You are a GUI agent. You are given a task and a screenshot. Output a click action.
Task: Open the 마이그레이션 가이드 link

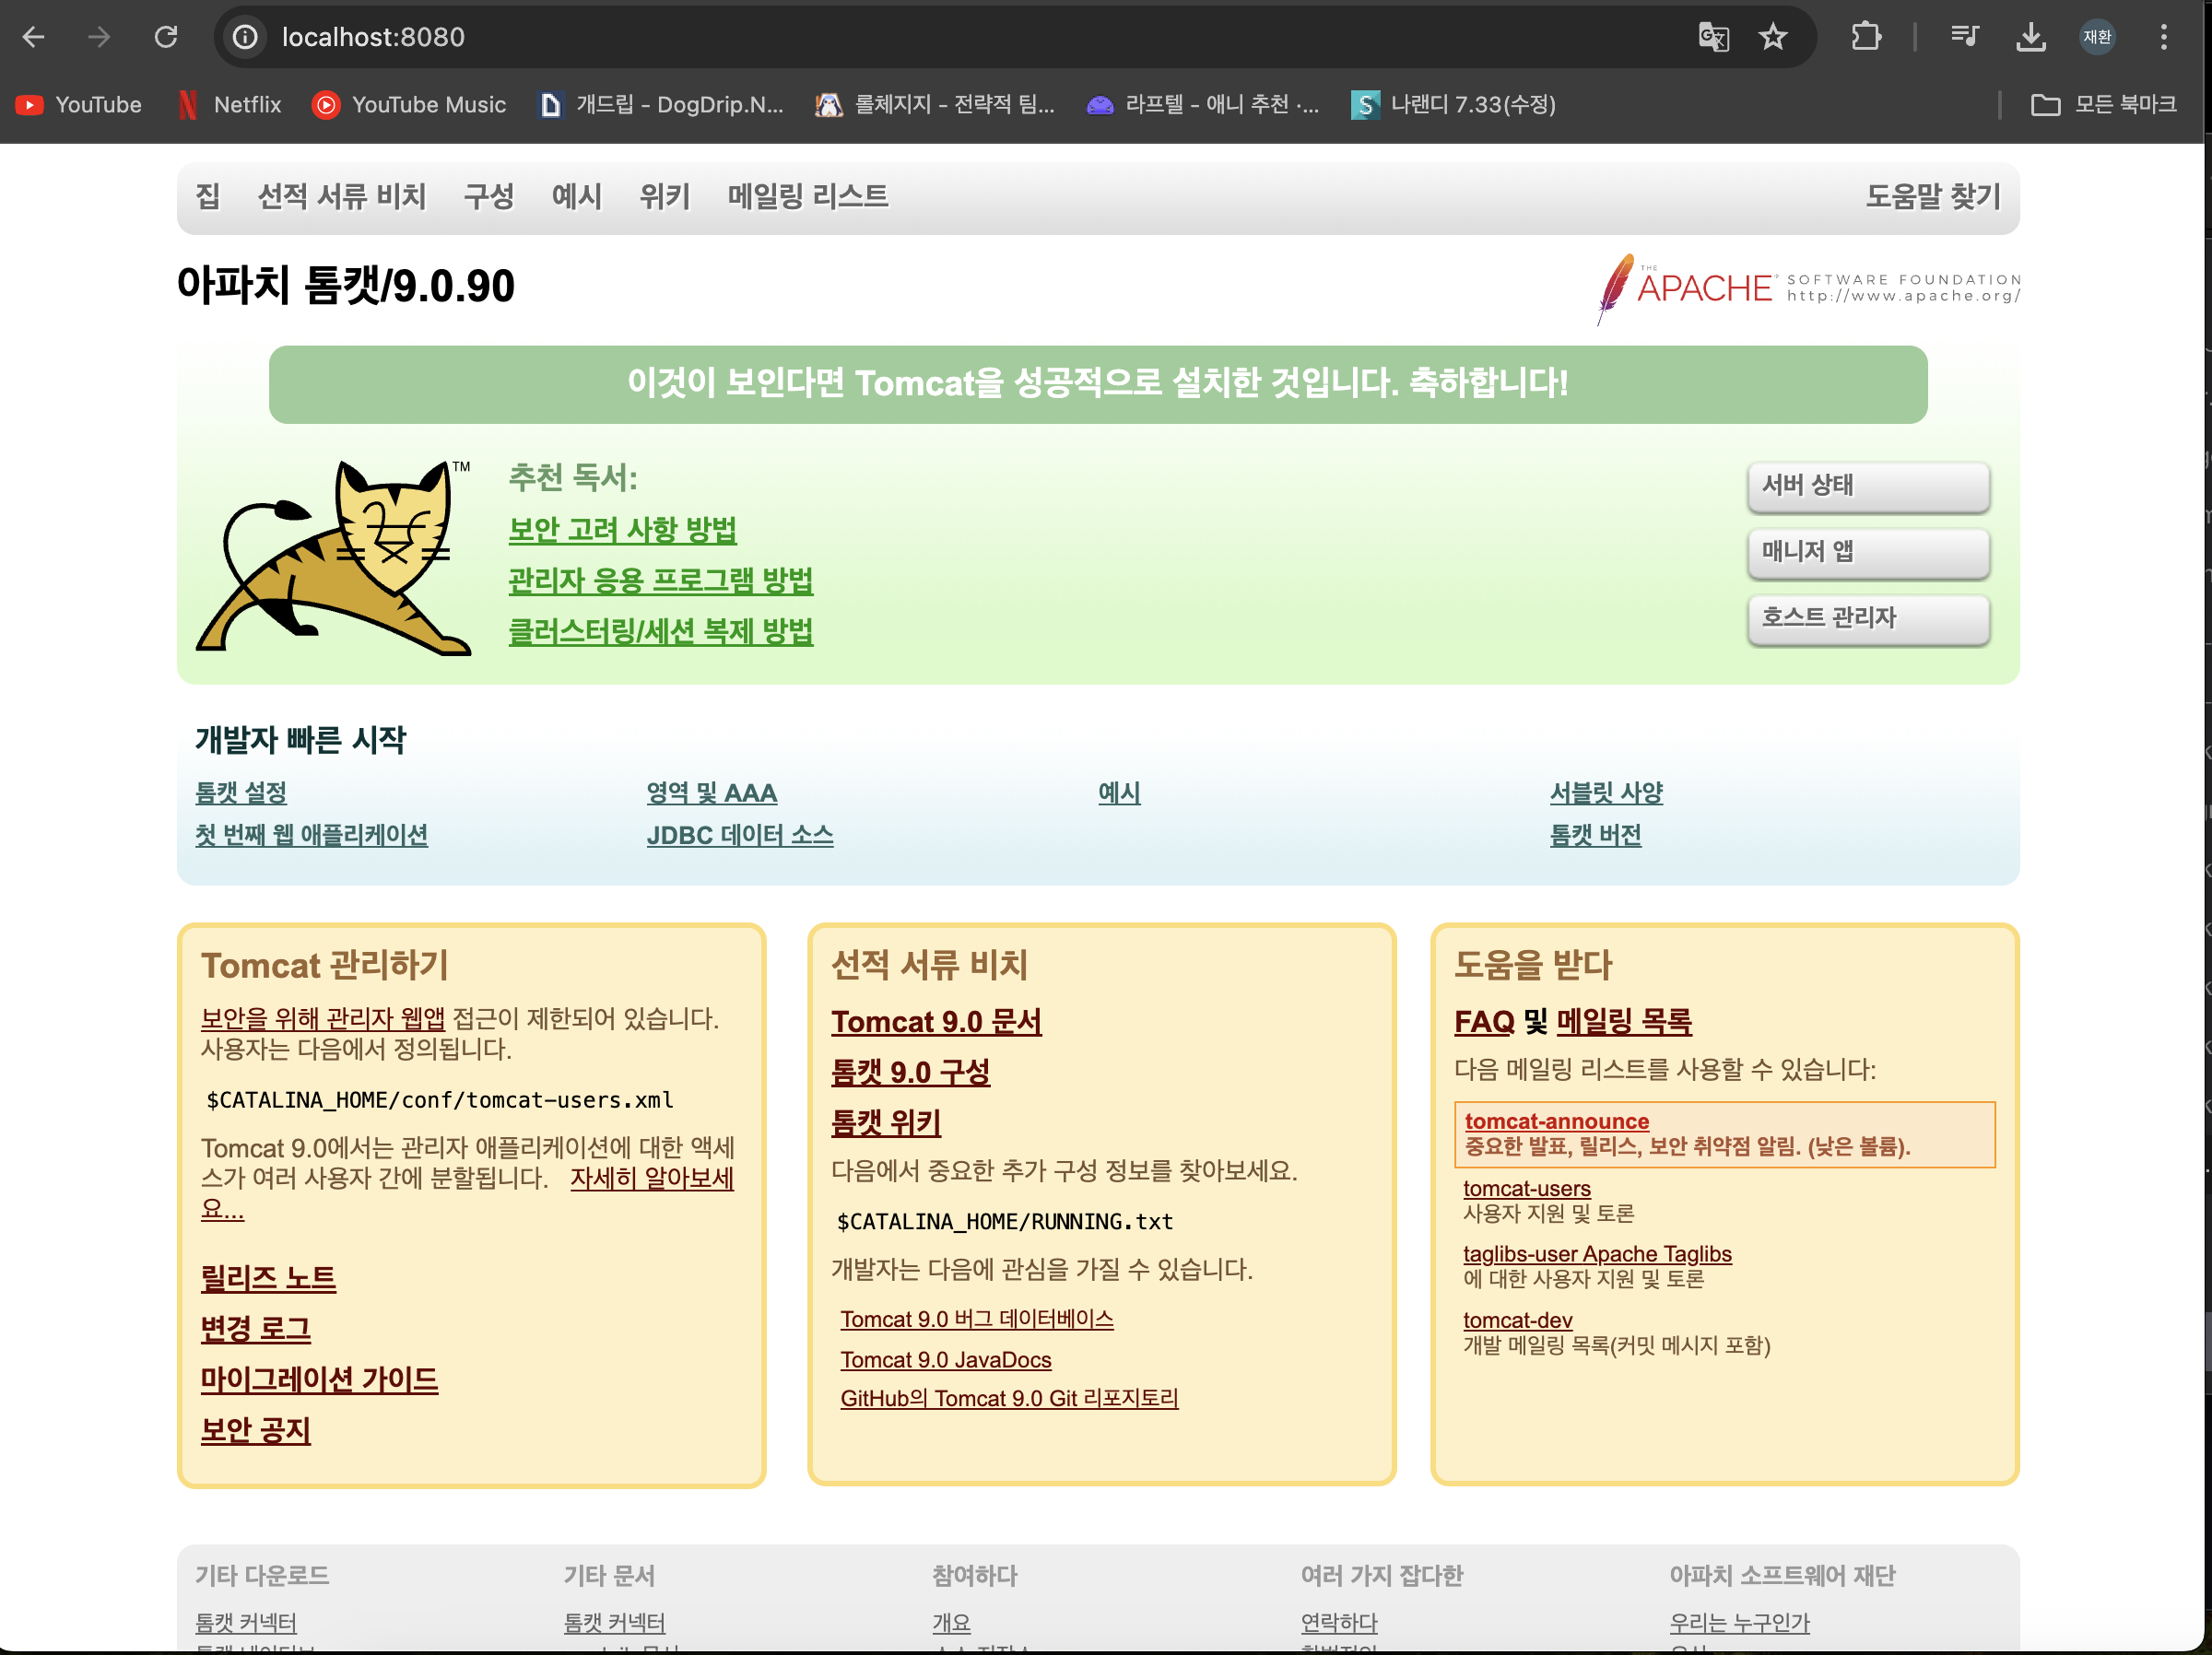click(319, 1381)
